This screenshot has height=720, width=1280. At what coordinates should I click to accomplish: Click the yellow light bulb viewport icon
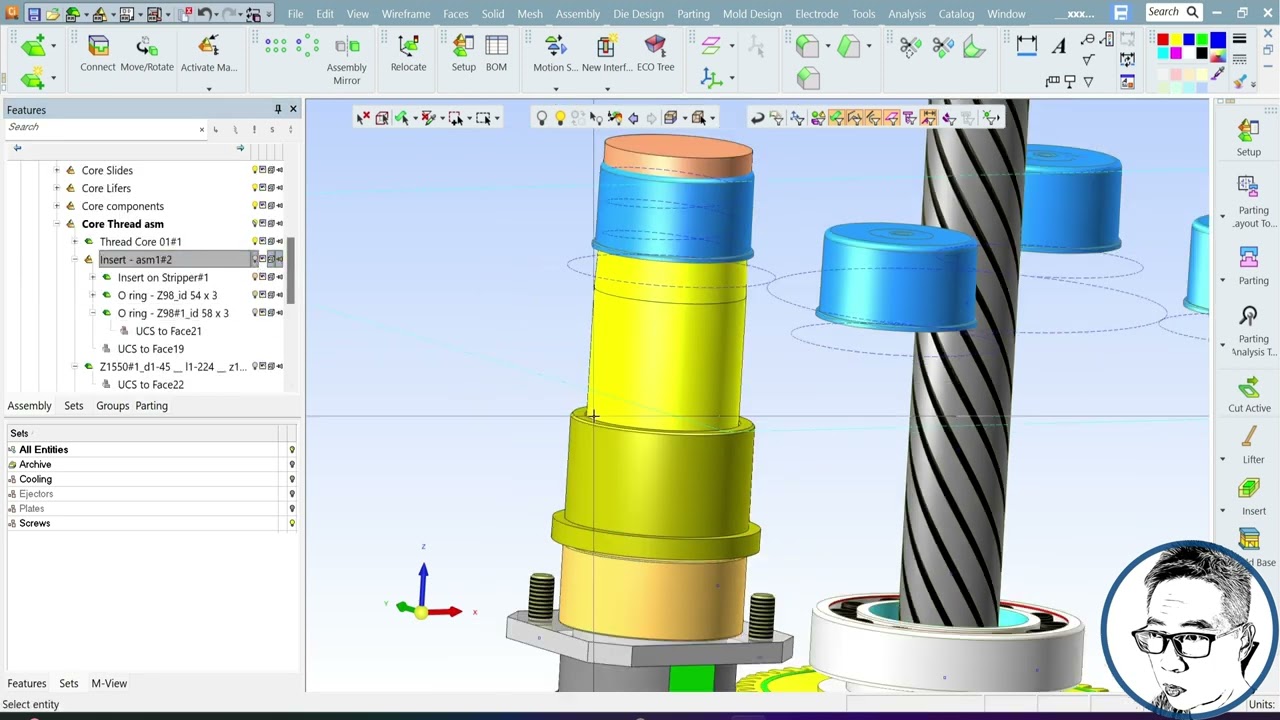click(x=560, y=118)
